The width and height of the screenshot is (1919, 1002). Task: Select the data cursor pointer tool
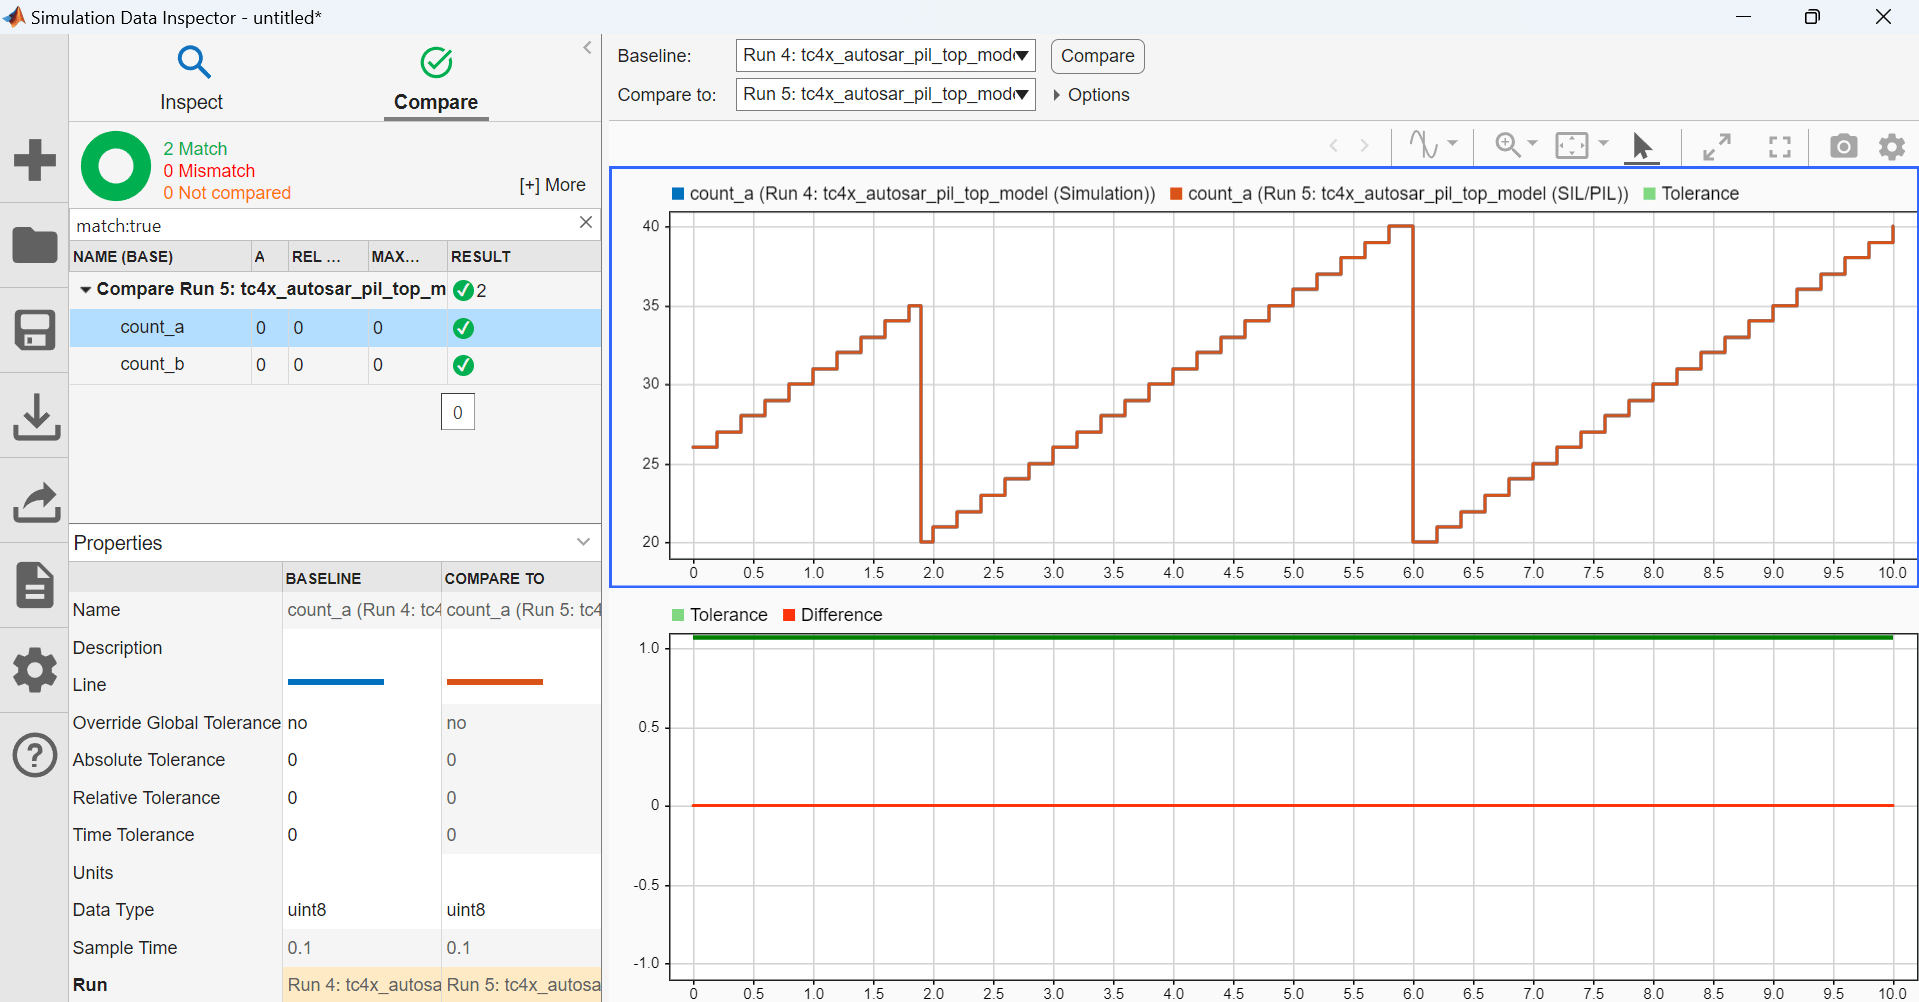(x=1641, y=147)
